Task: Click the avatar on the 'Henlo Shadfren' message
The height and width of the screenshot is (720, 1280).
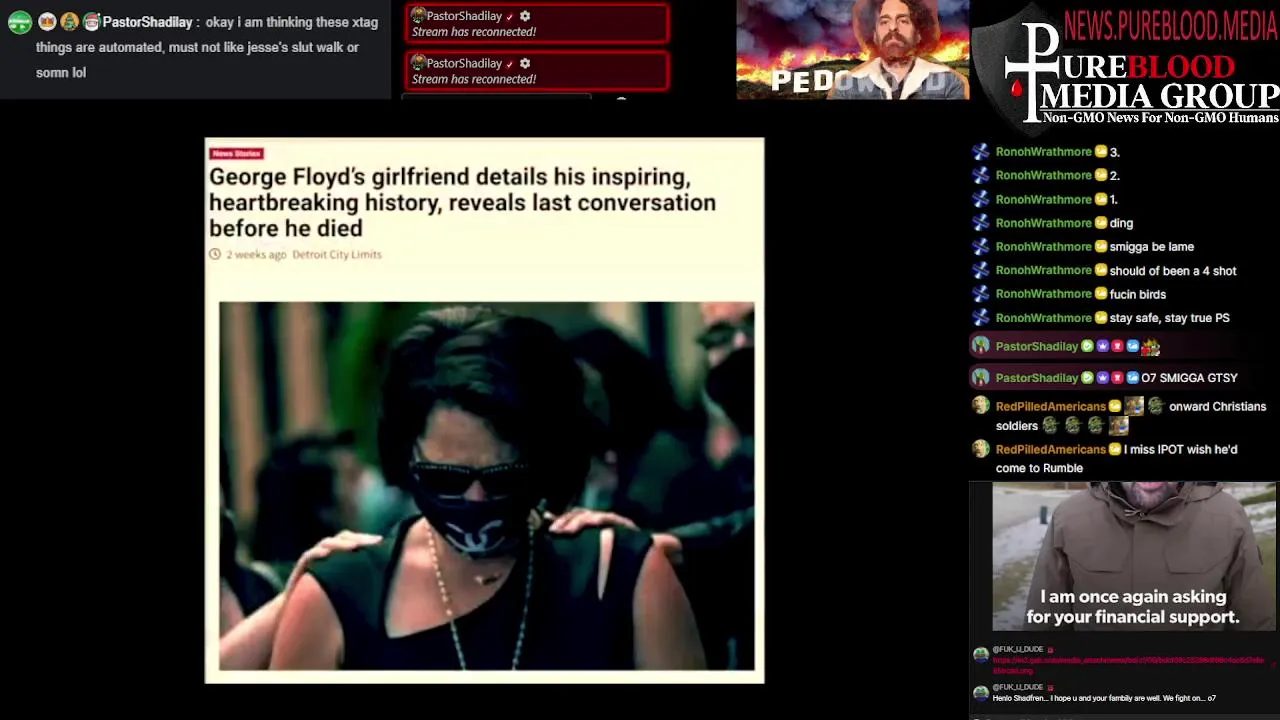Action: (x=981, y=693)
